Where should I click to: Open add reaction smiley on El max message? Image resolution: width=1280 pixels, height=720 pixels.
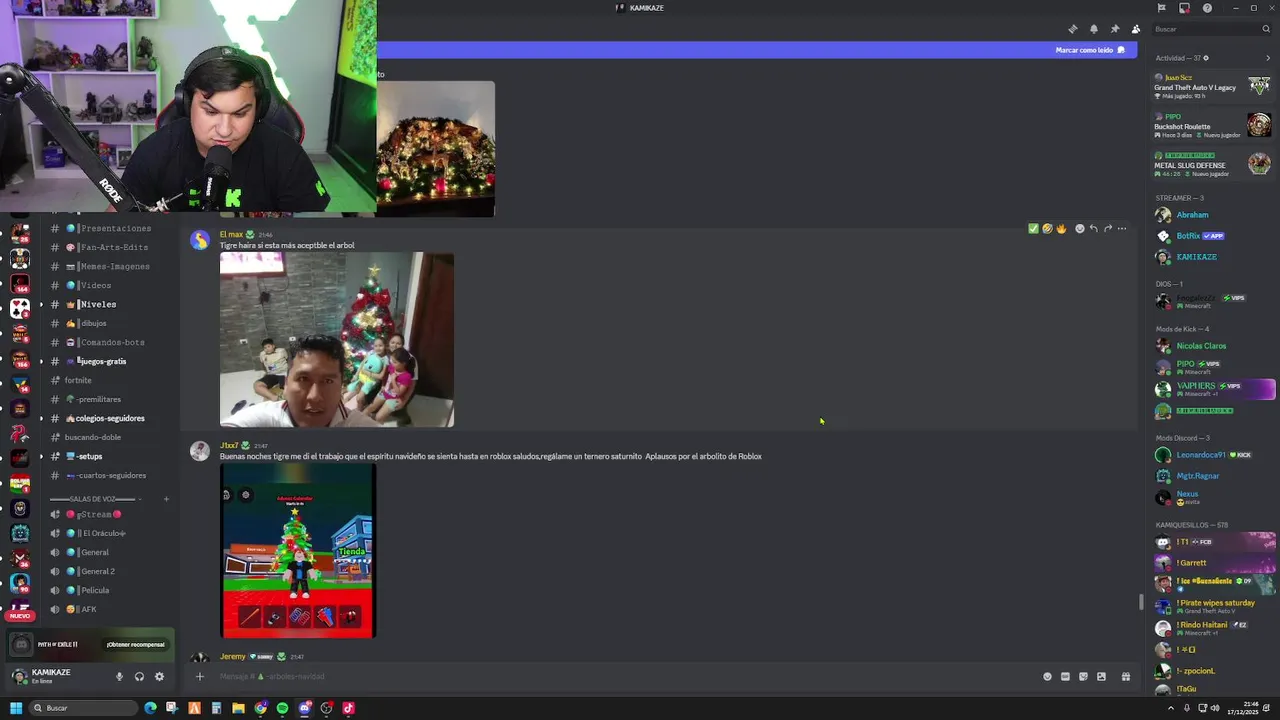1079,229
